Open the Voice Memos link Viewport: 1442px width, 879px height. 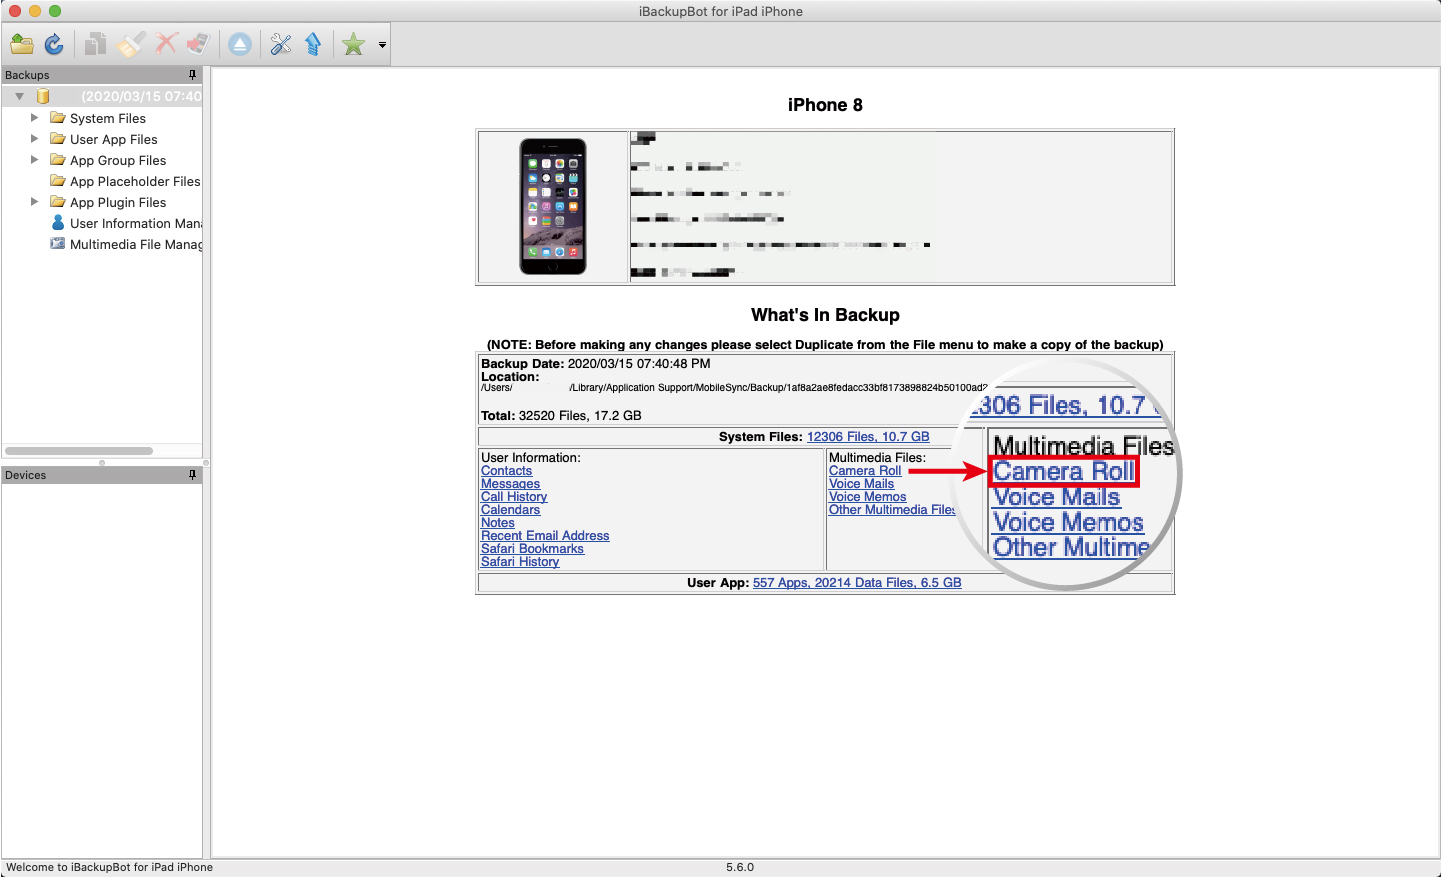(867, 497)
